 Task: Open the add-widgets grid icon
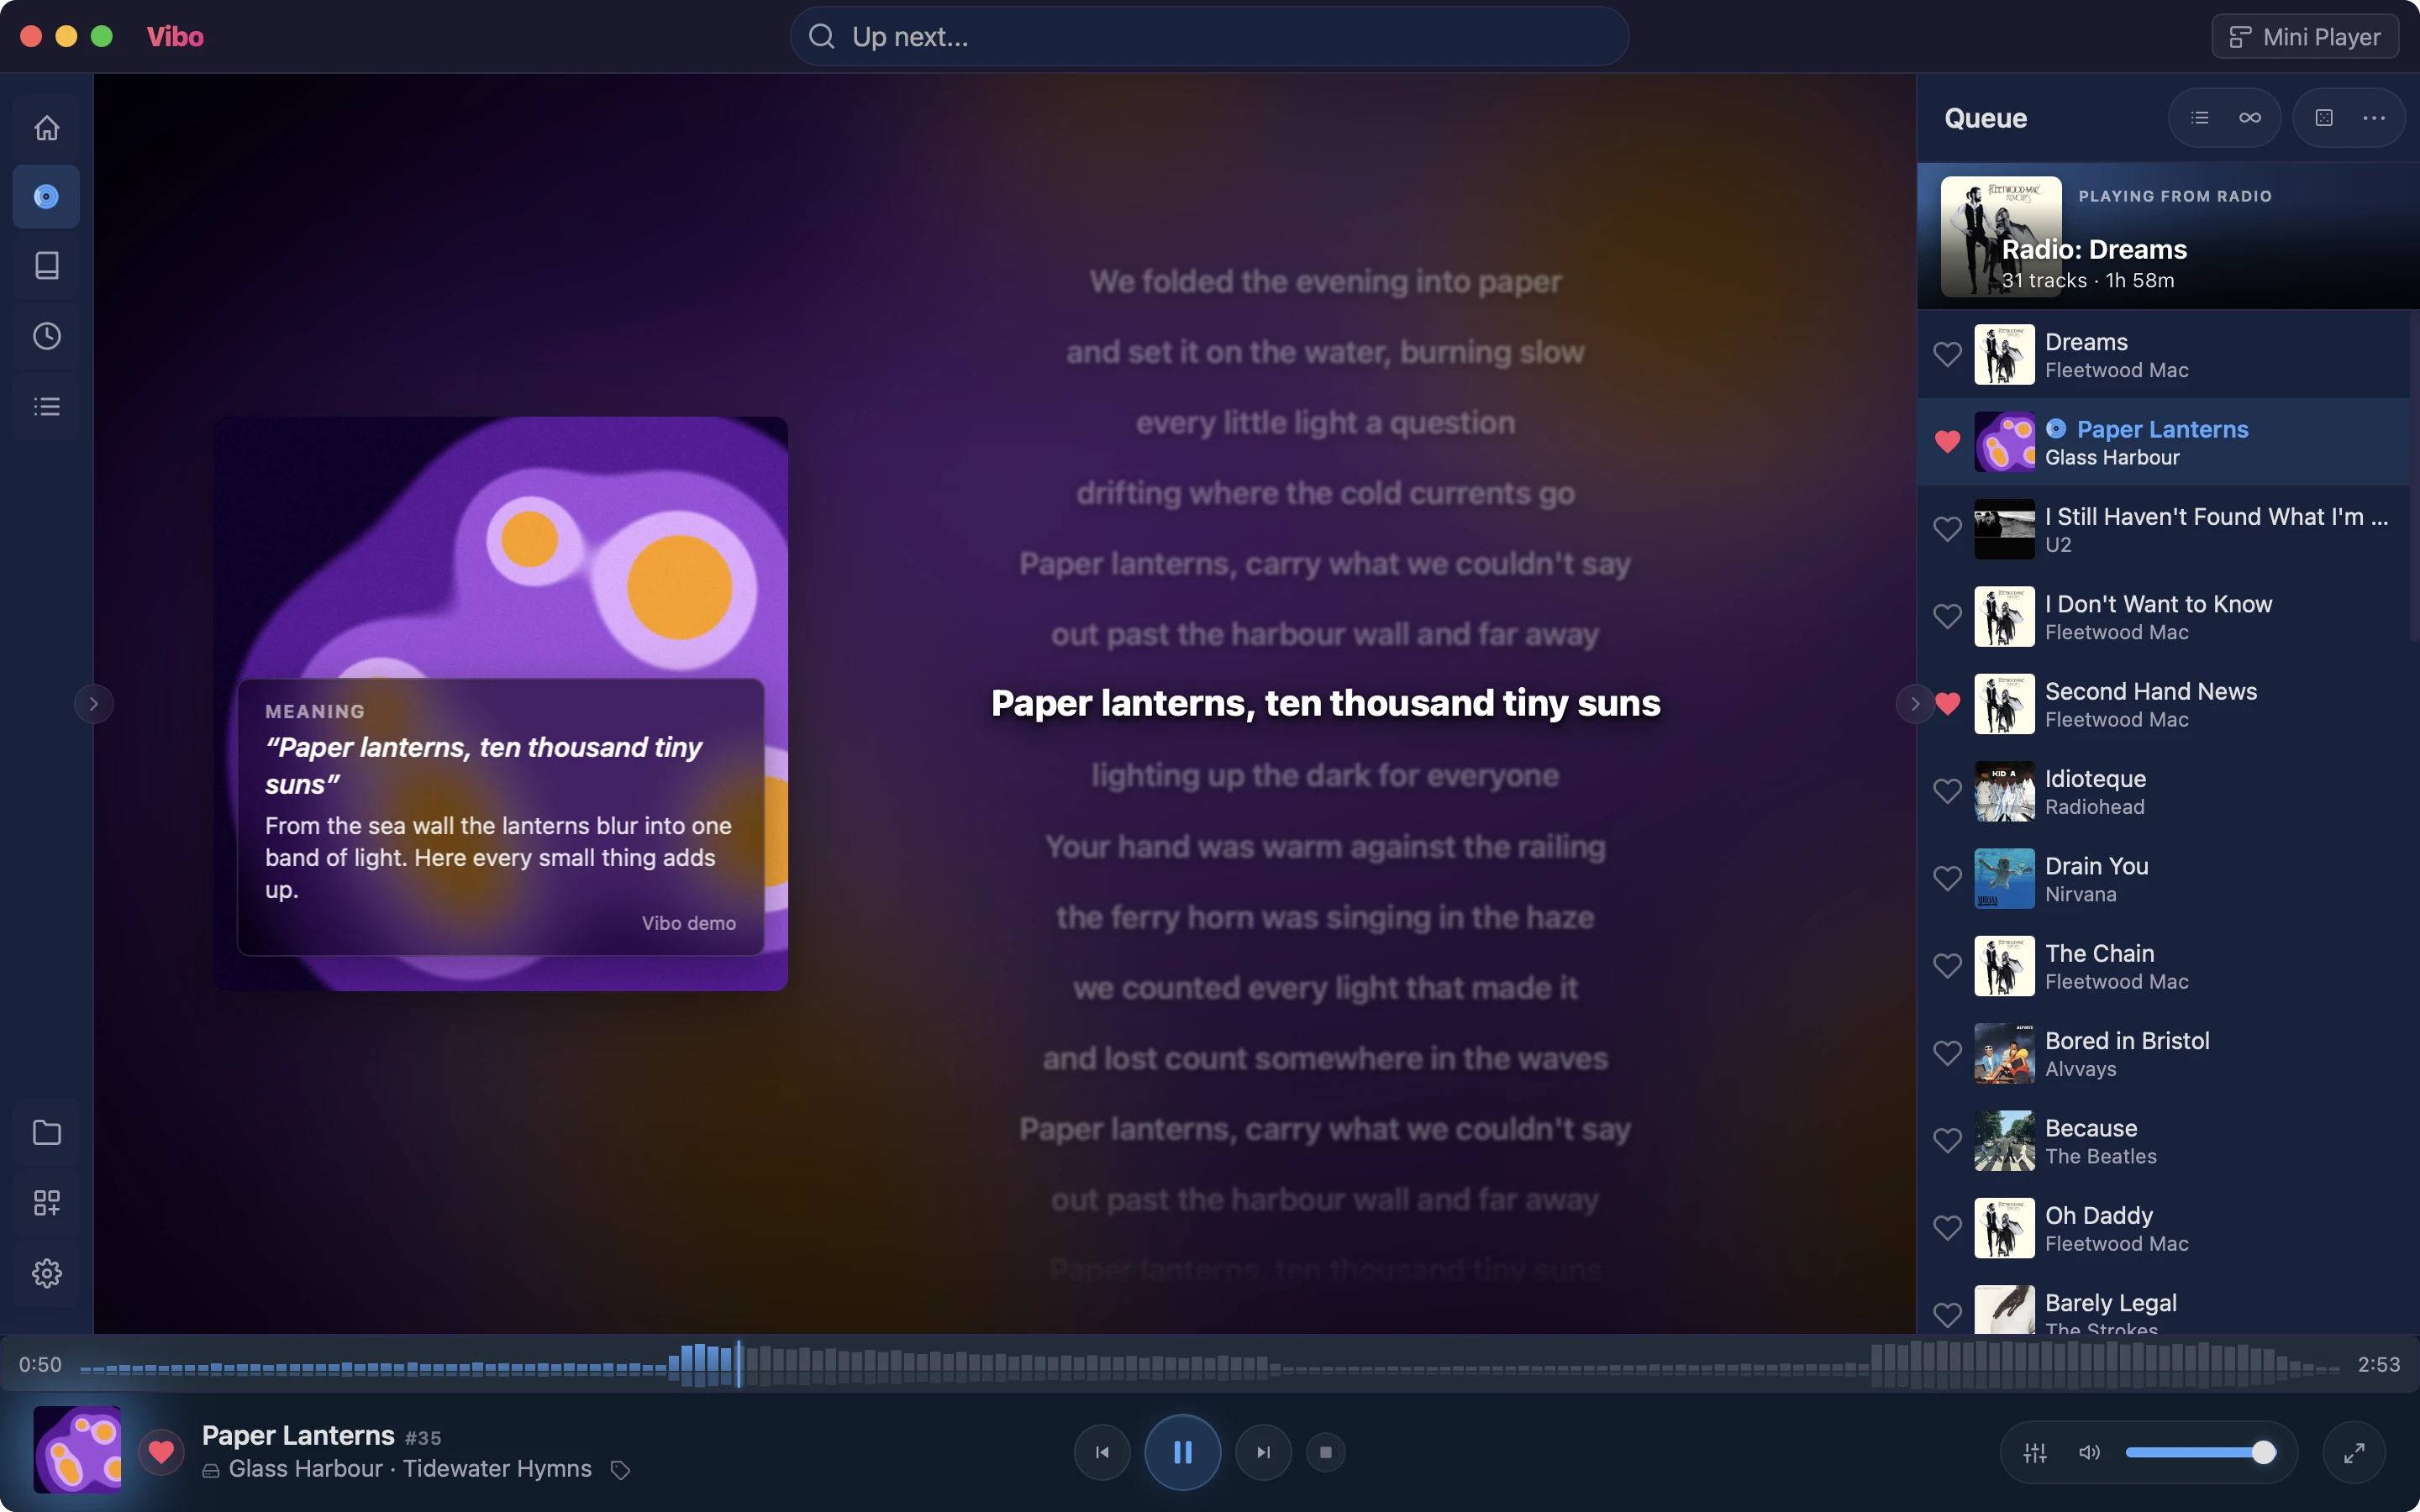pyautogui.click(x=46, y=1202)
